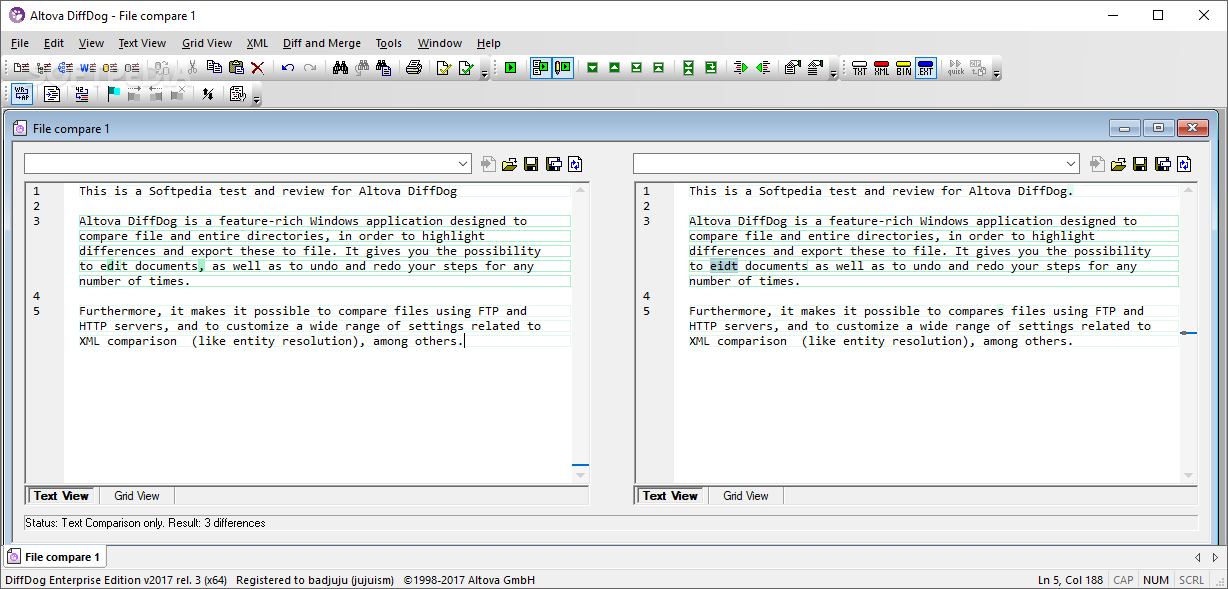This screenshot has width=1228, height=589.
Task: Expand the right pane file path dropdown
Action: coord(1071,164)
